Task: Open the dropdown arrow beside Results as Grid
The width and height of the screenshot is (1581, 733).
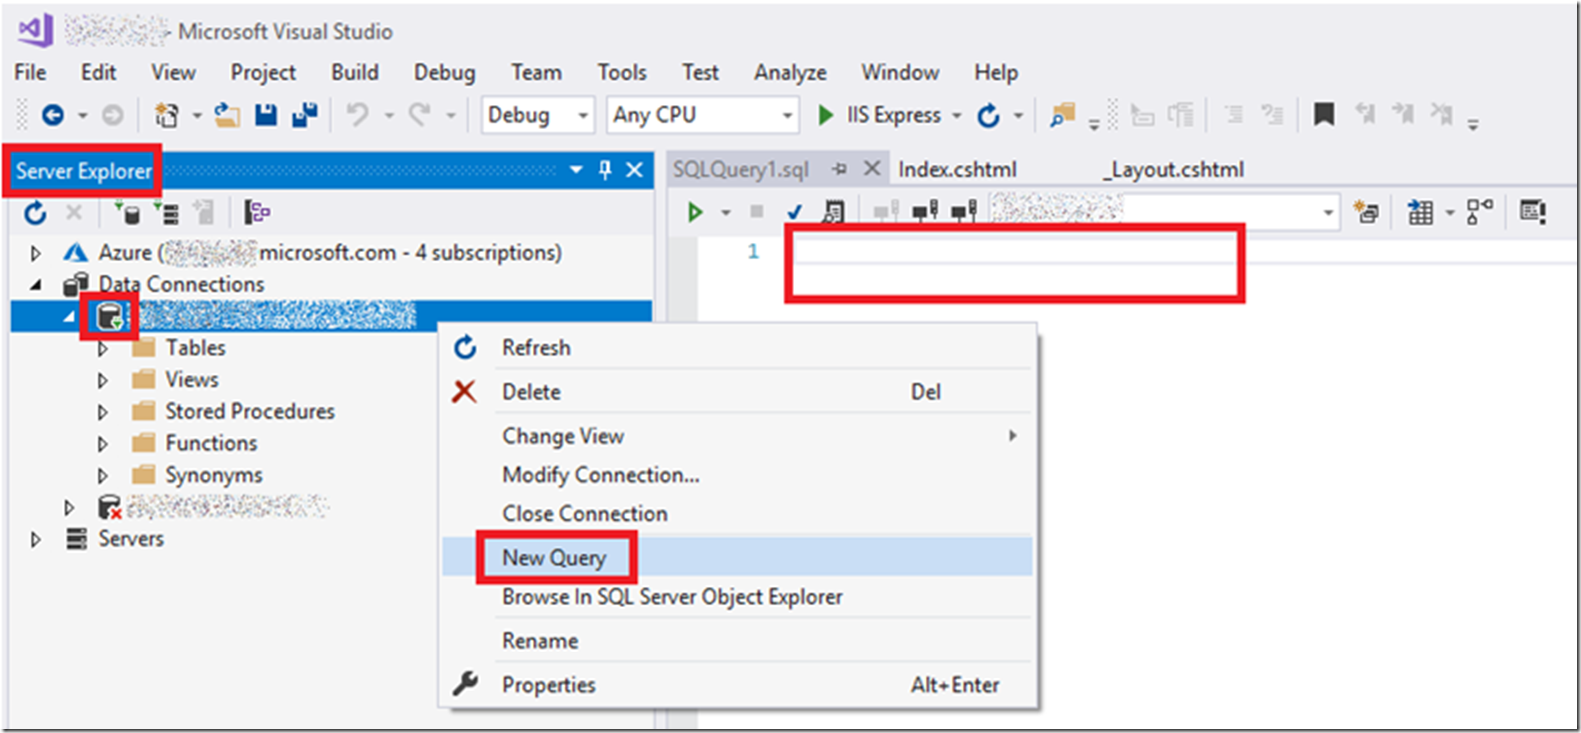Action: coord(1449,212)
